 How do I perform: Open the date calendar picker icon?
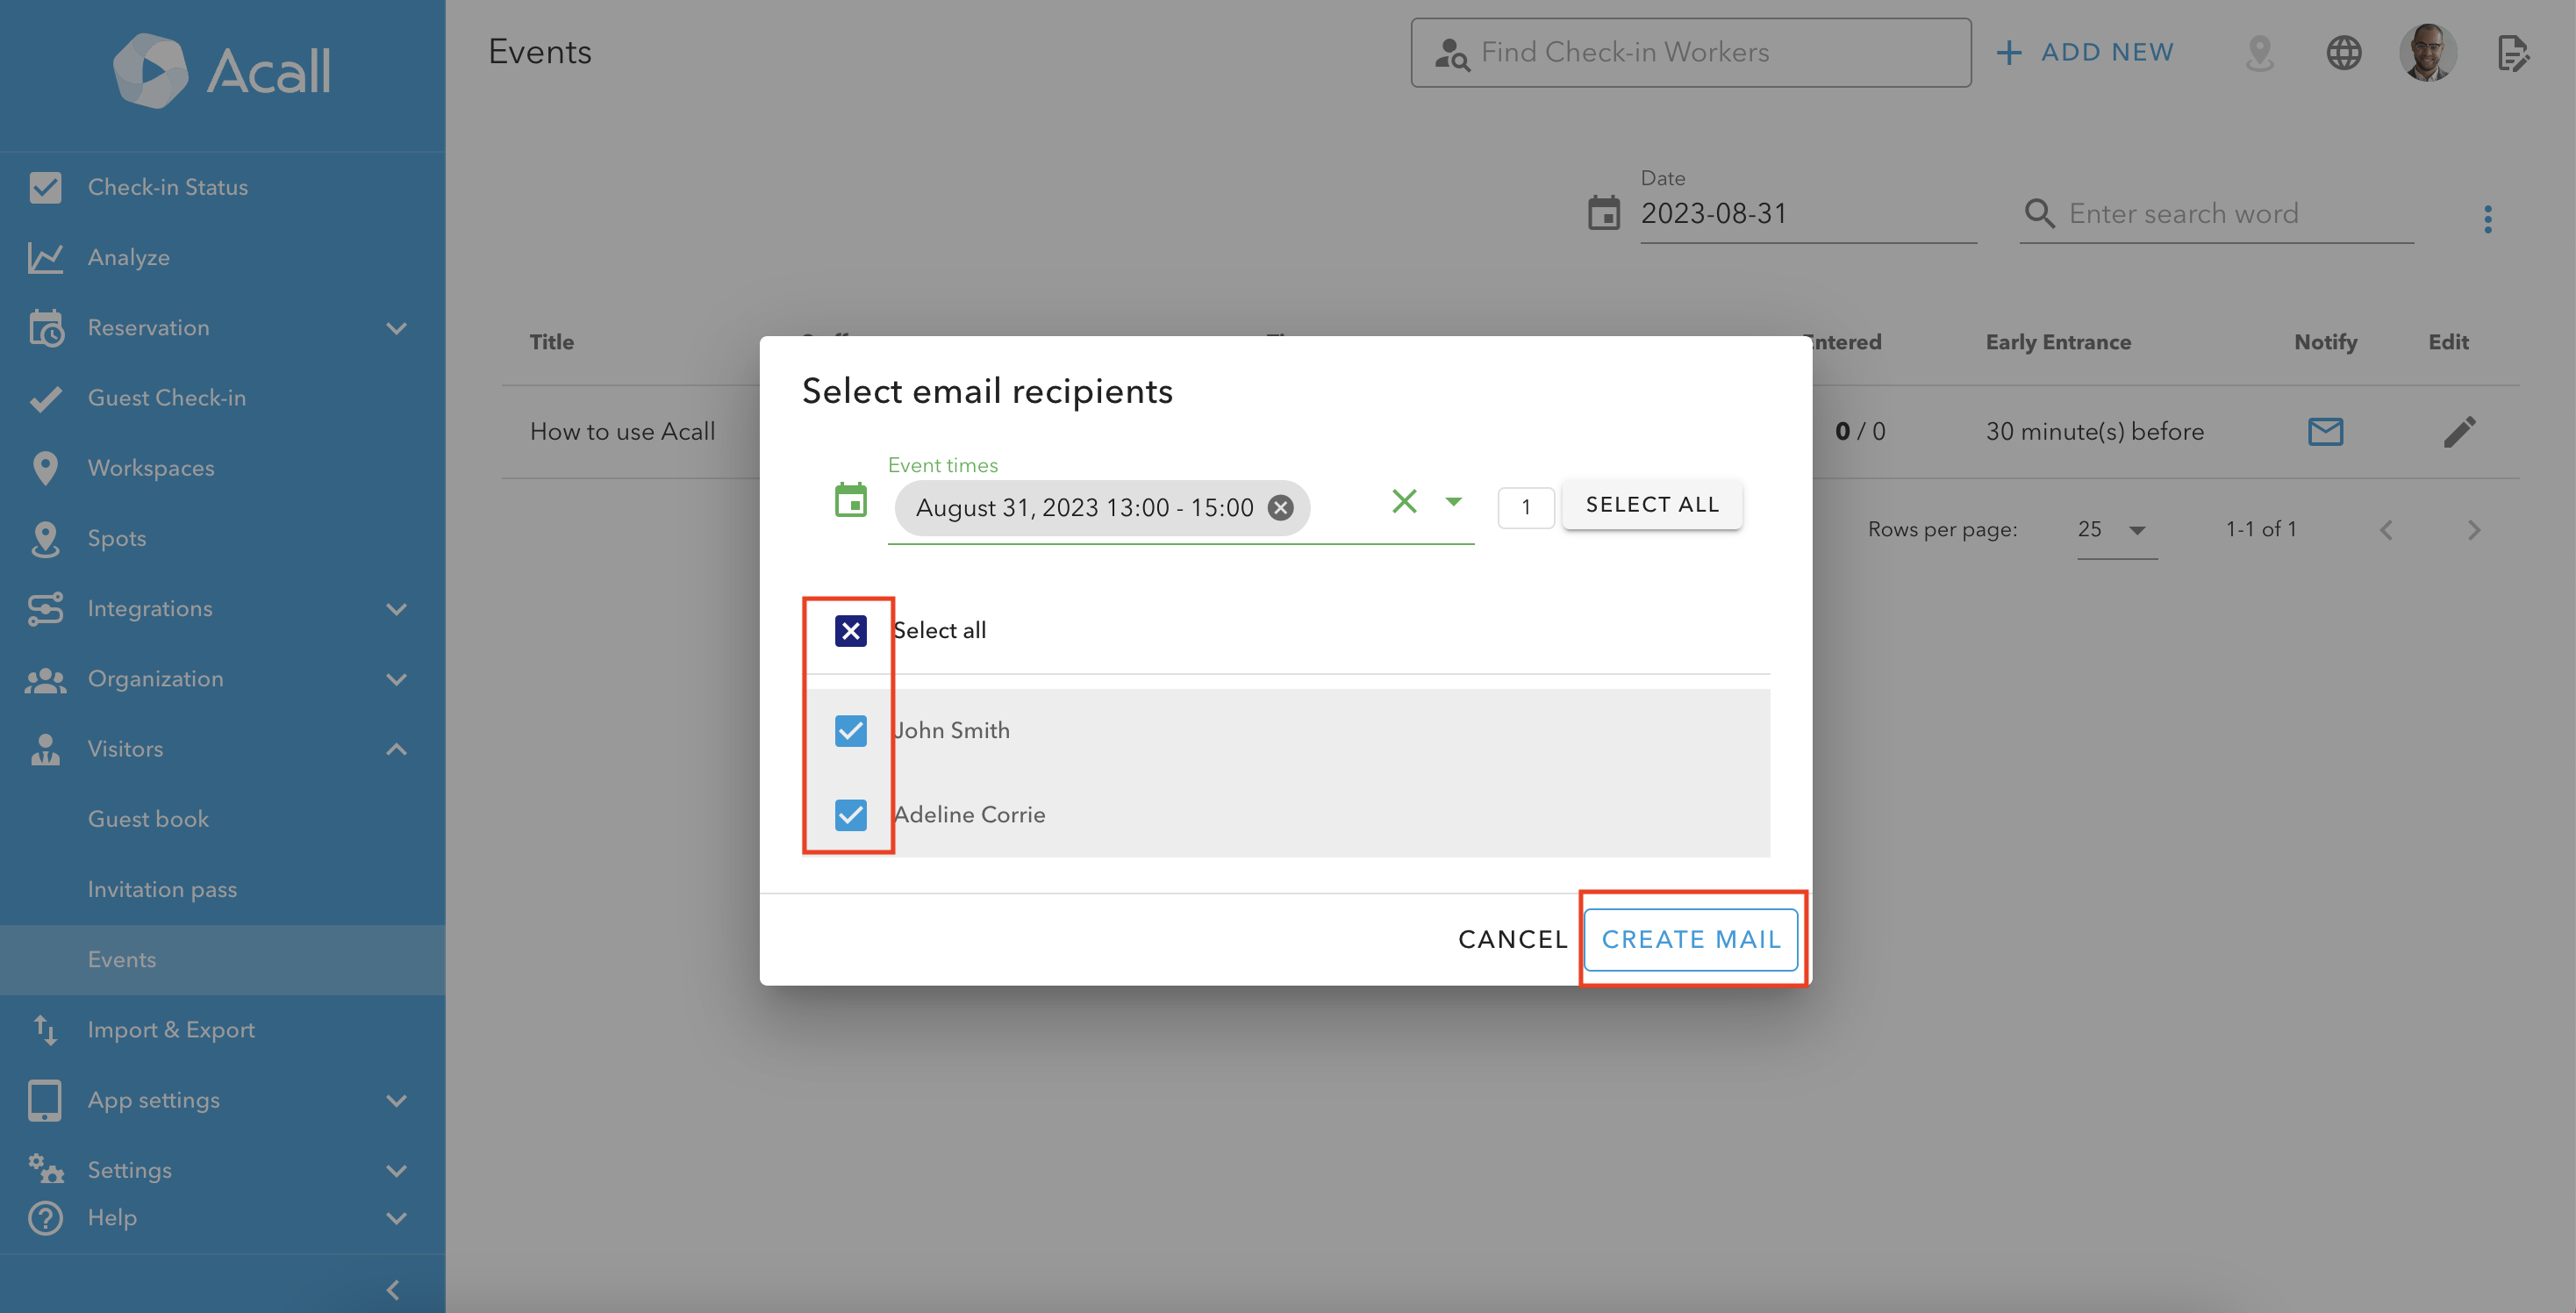click(x=1603, y=213)
